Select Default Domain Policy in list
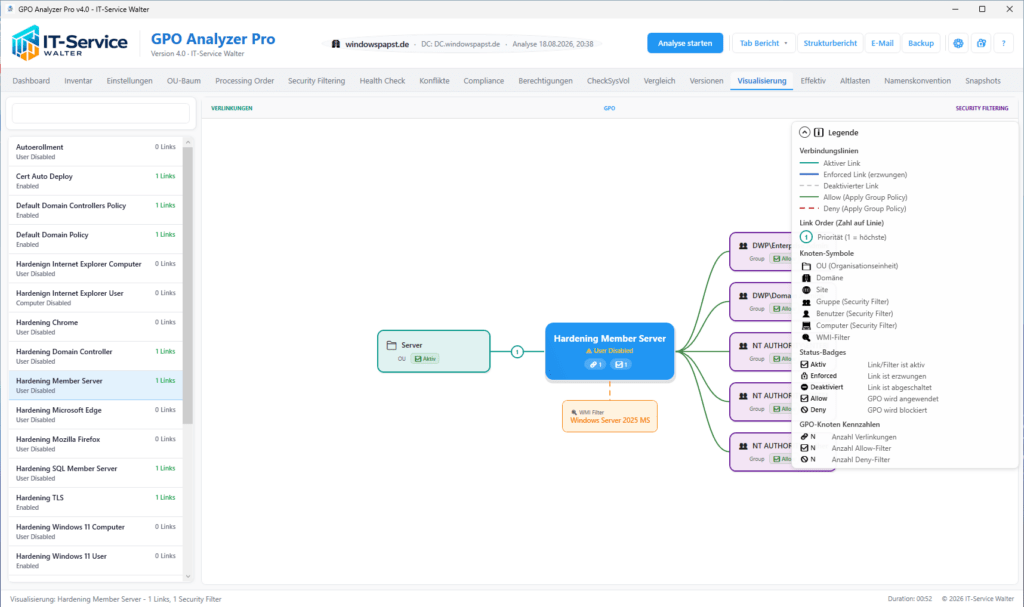 pyautogui.click(x=95, y=239)
